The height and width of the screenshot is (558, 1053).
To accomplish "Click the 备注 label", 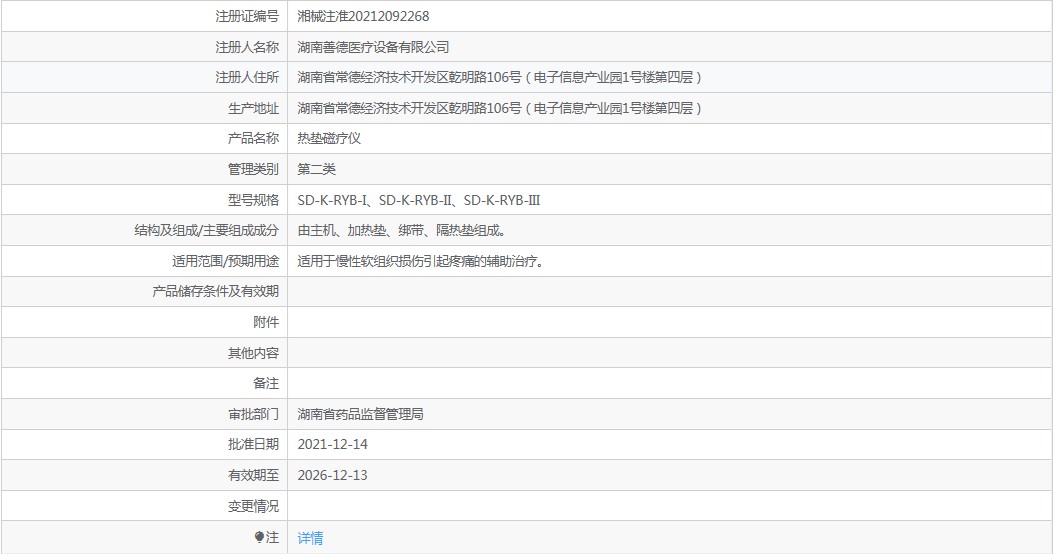I will click(x=266, y=383).
